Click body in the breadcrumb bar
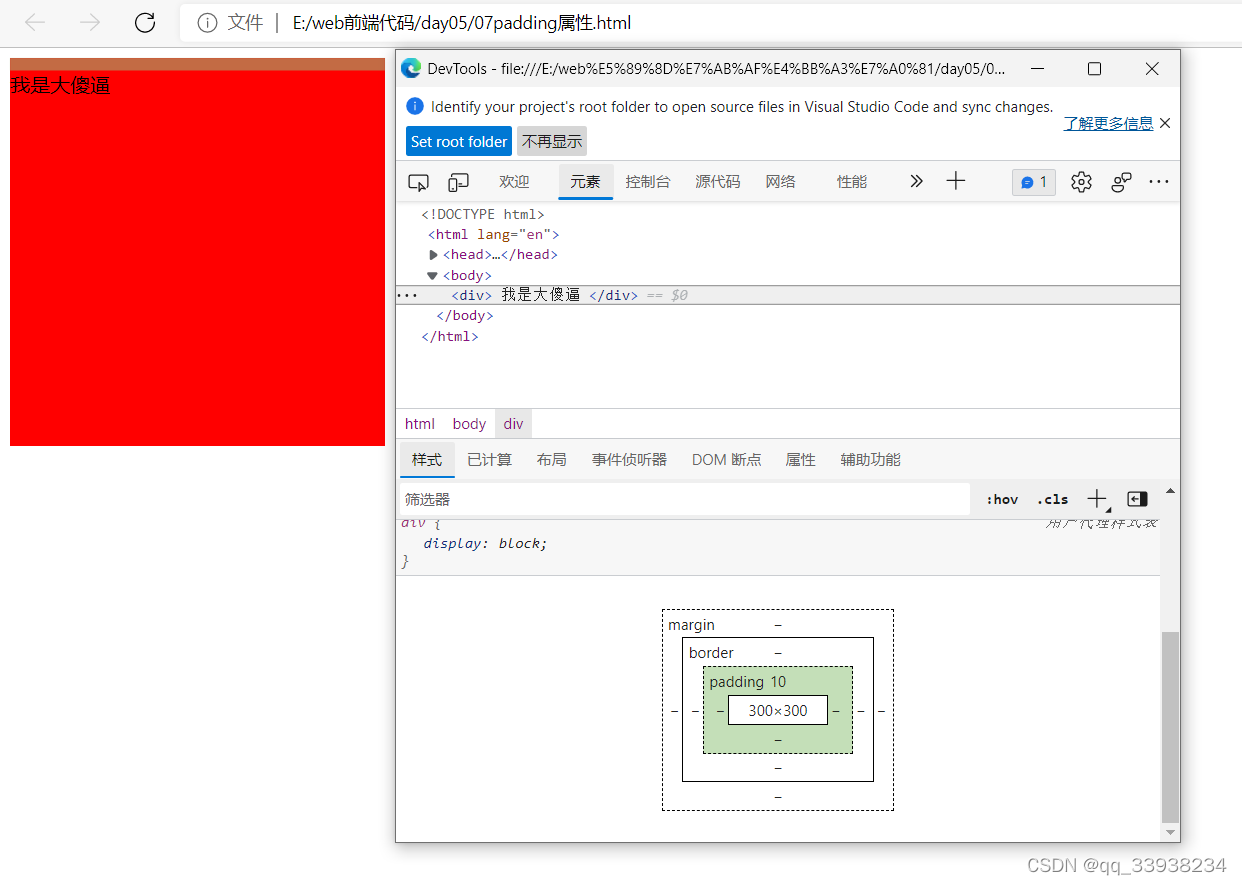The height and width of the screenshot is (885, 1242). point(469,424)
